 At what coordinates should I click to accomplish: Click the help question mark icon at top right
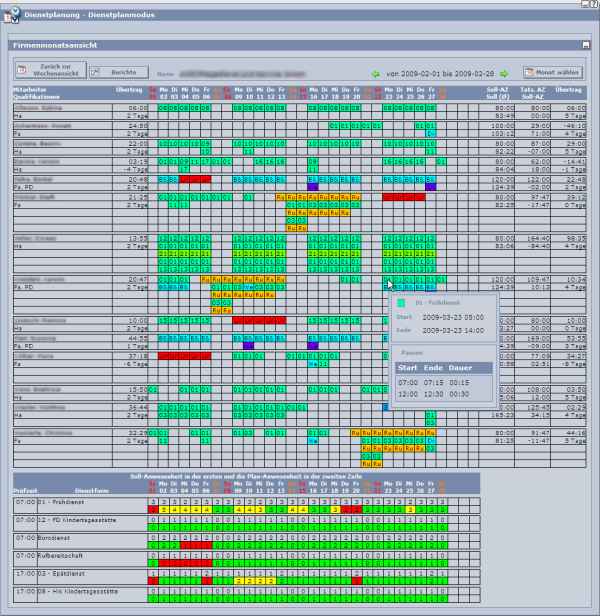[x=594, y=4]
